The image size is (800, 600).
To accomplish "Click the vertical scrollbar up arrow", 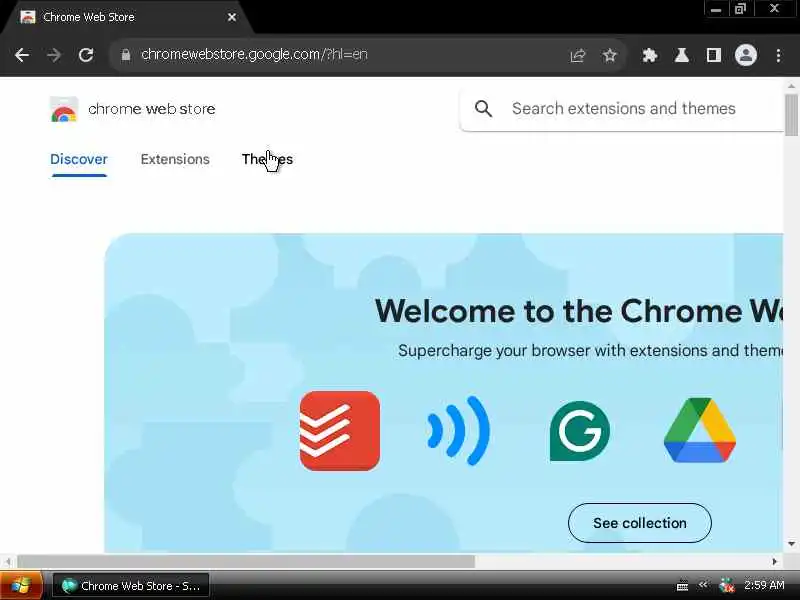I will (791, 86).
